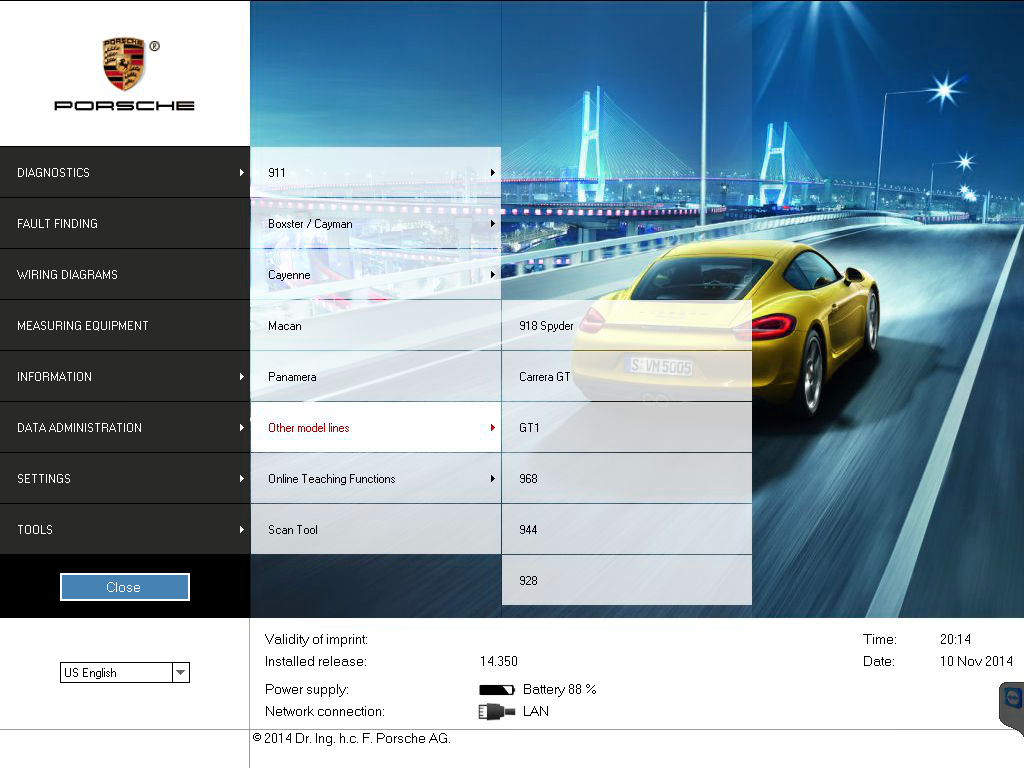This screenshot has height=768, width=1024.
Task: Choose Measuring Equipment menu entry
Action: point(124,326)
